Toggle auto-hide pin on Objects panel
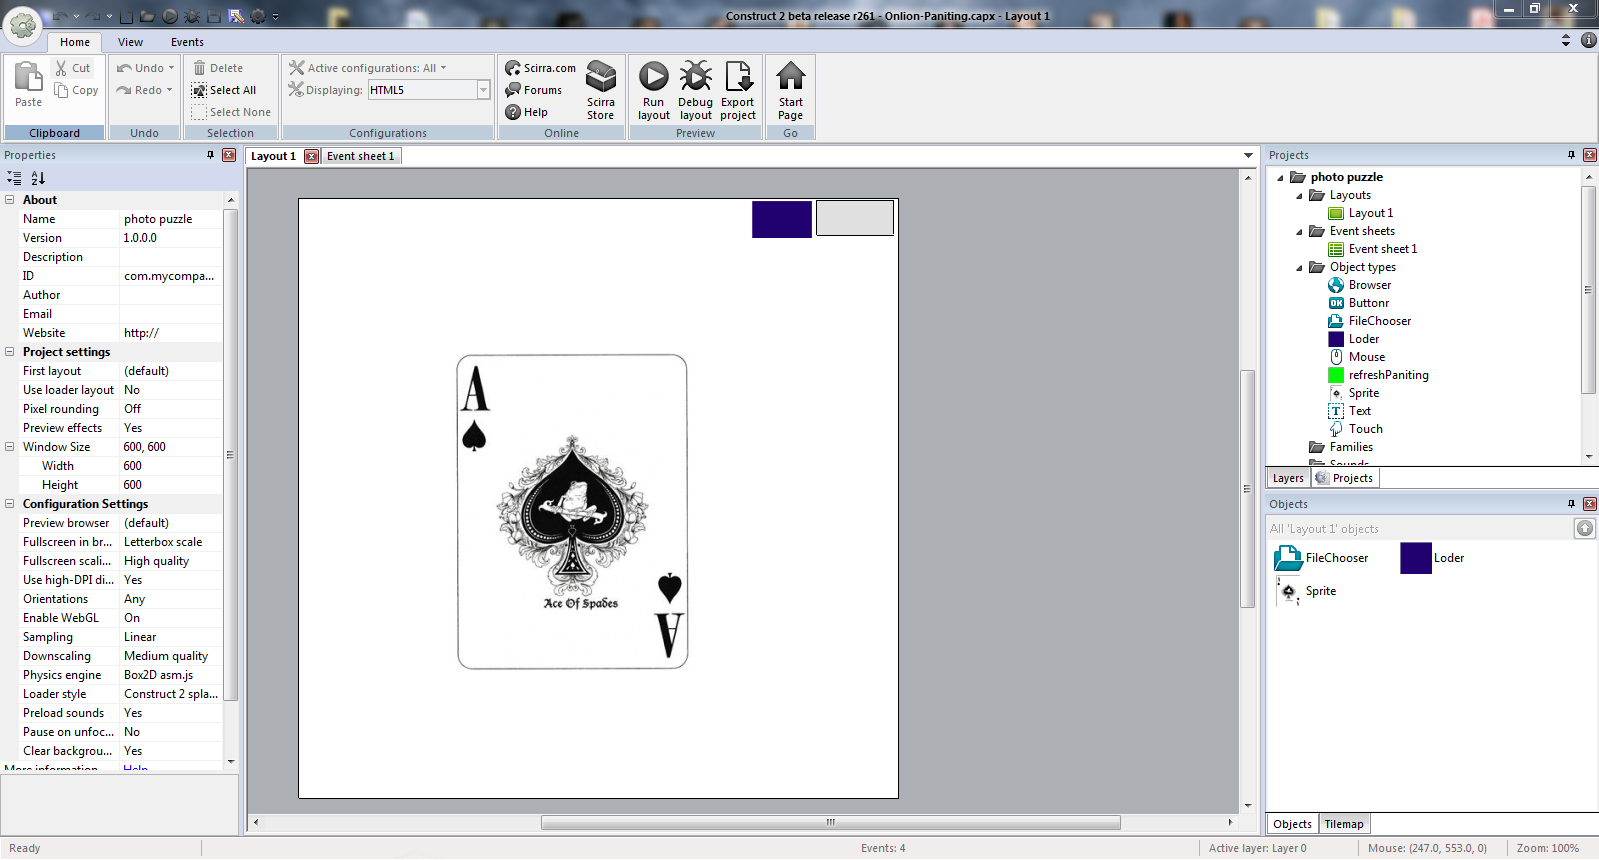 tap(1571, 504)
